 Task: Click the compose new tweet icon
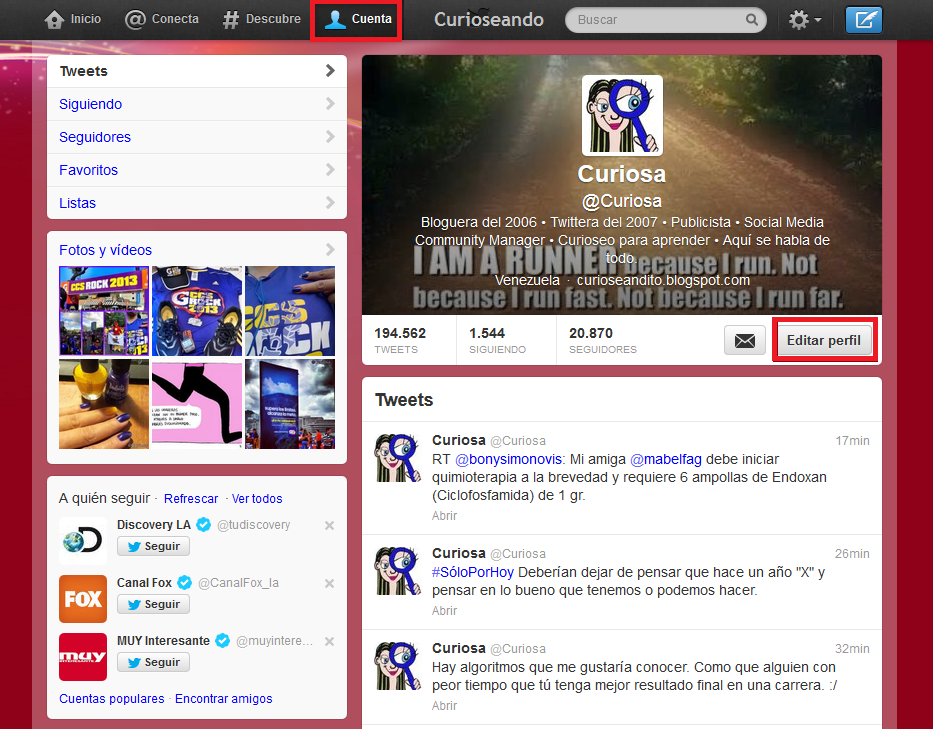tap(863, 19)
